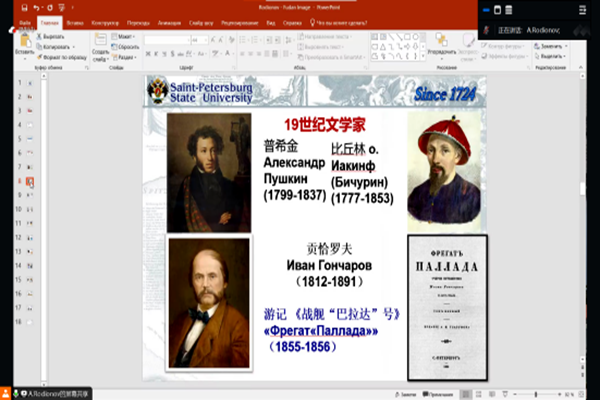
Task: Adjust the zoom slider in status bar
Action: click(536, 394)
